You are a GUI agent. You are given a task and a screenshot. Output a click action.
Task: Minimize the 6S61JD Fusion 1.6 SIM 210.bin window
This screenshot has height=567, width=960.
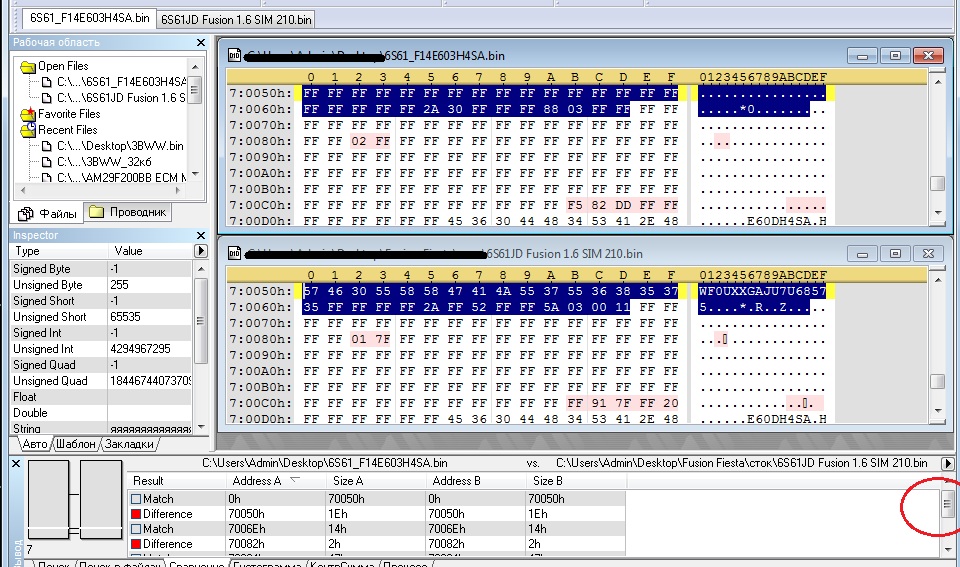click(862, 253)
